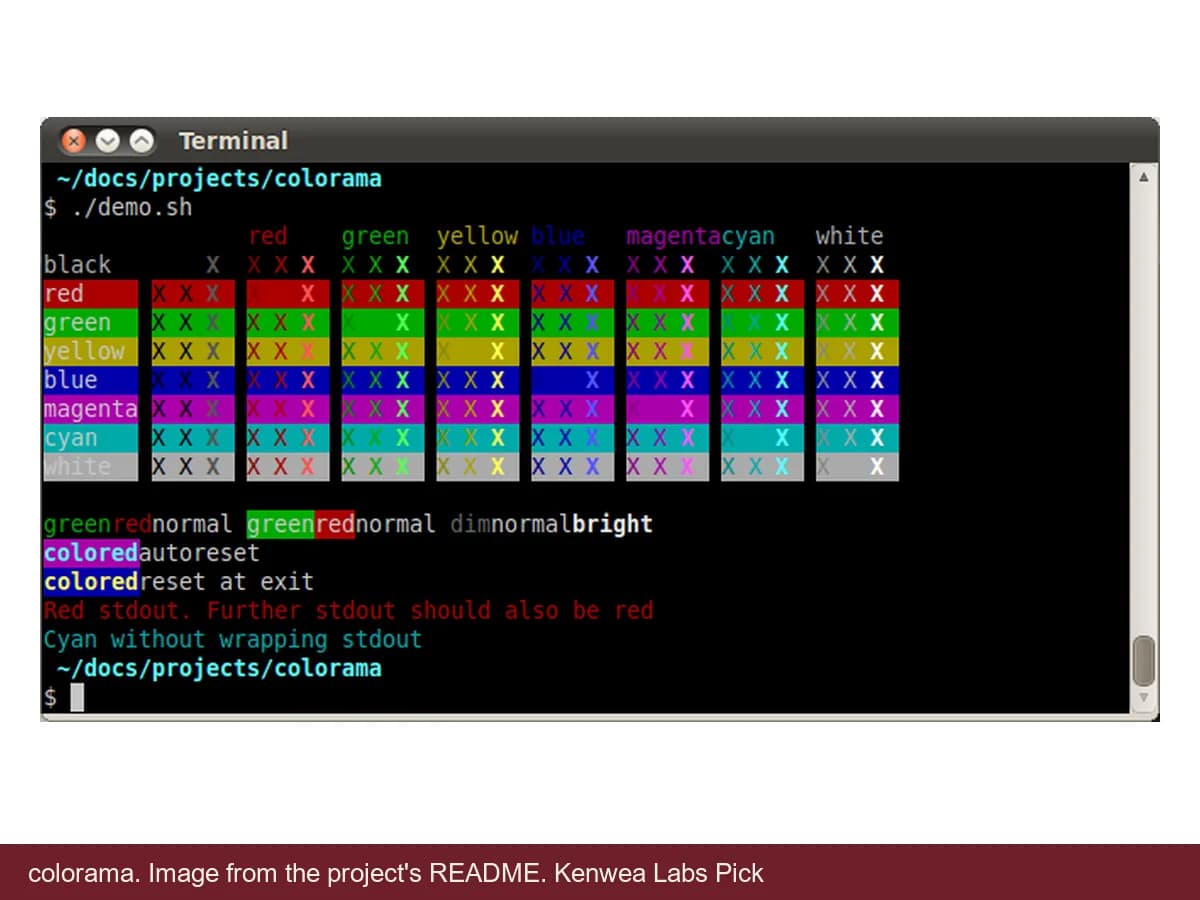
Task: Click the terminal cursor at the bottom prompt
Action: 77,697
